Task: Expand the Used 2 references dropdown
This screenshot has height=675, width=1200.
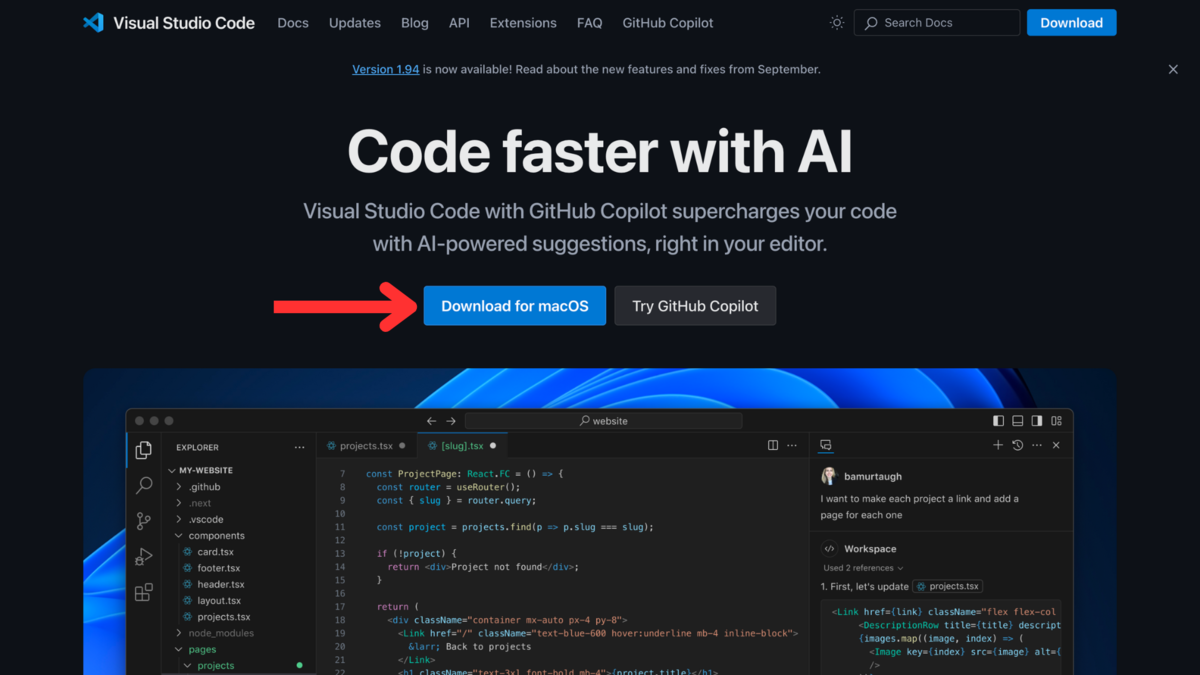Action: tap(863, 568)
